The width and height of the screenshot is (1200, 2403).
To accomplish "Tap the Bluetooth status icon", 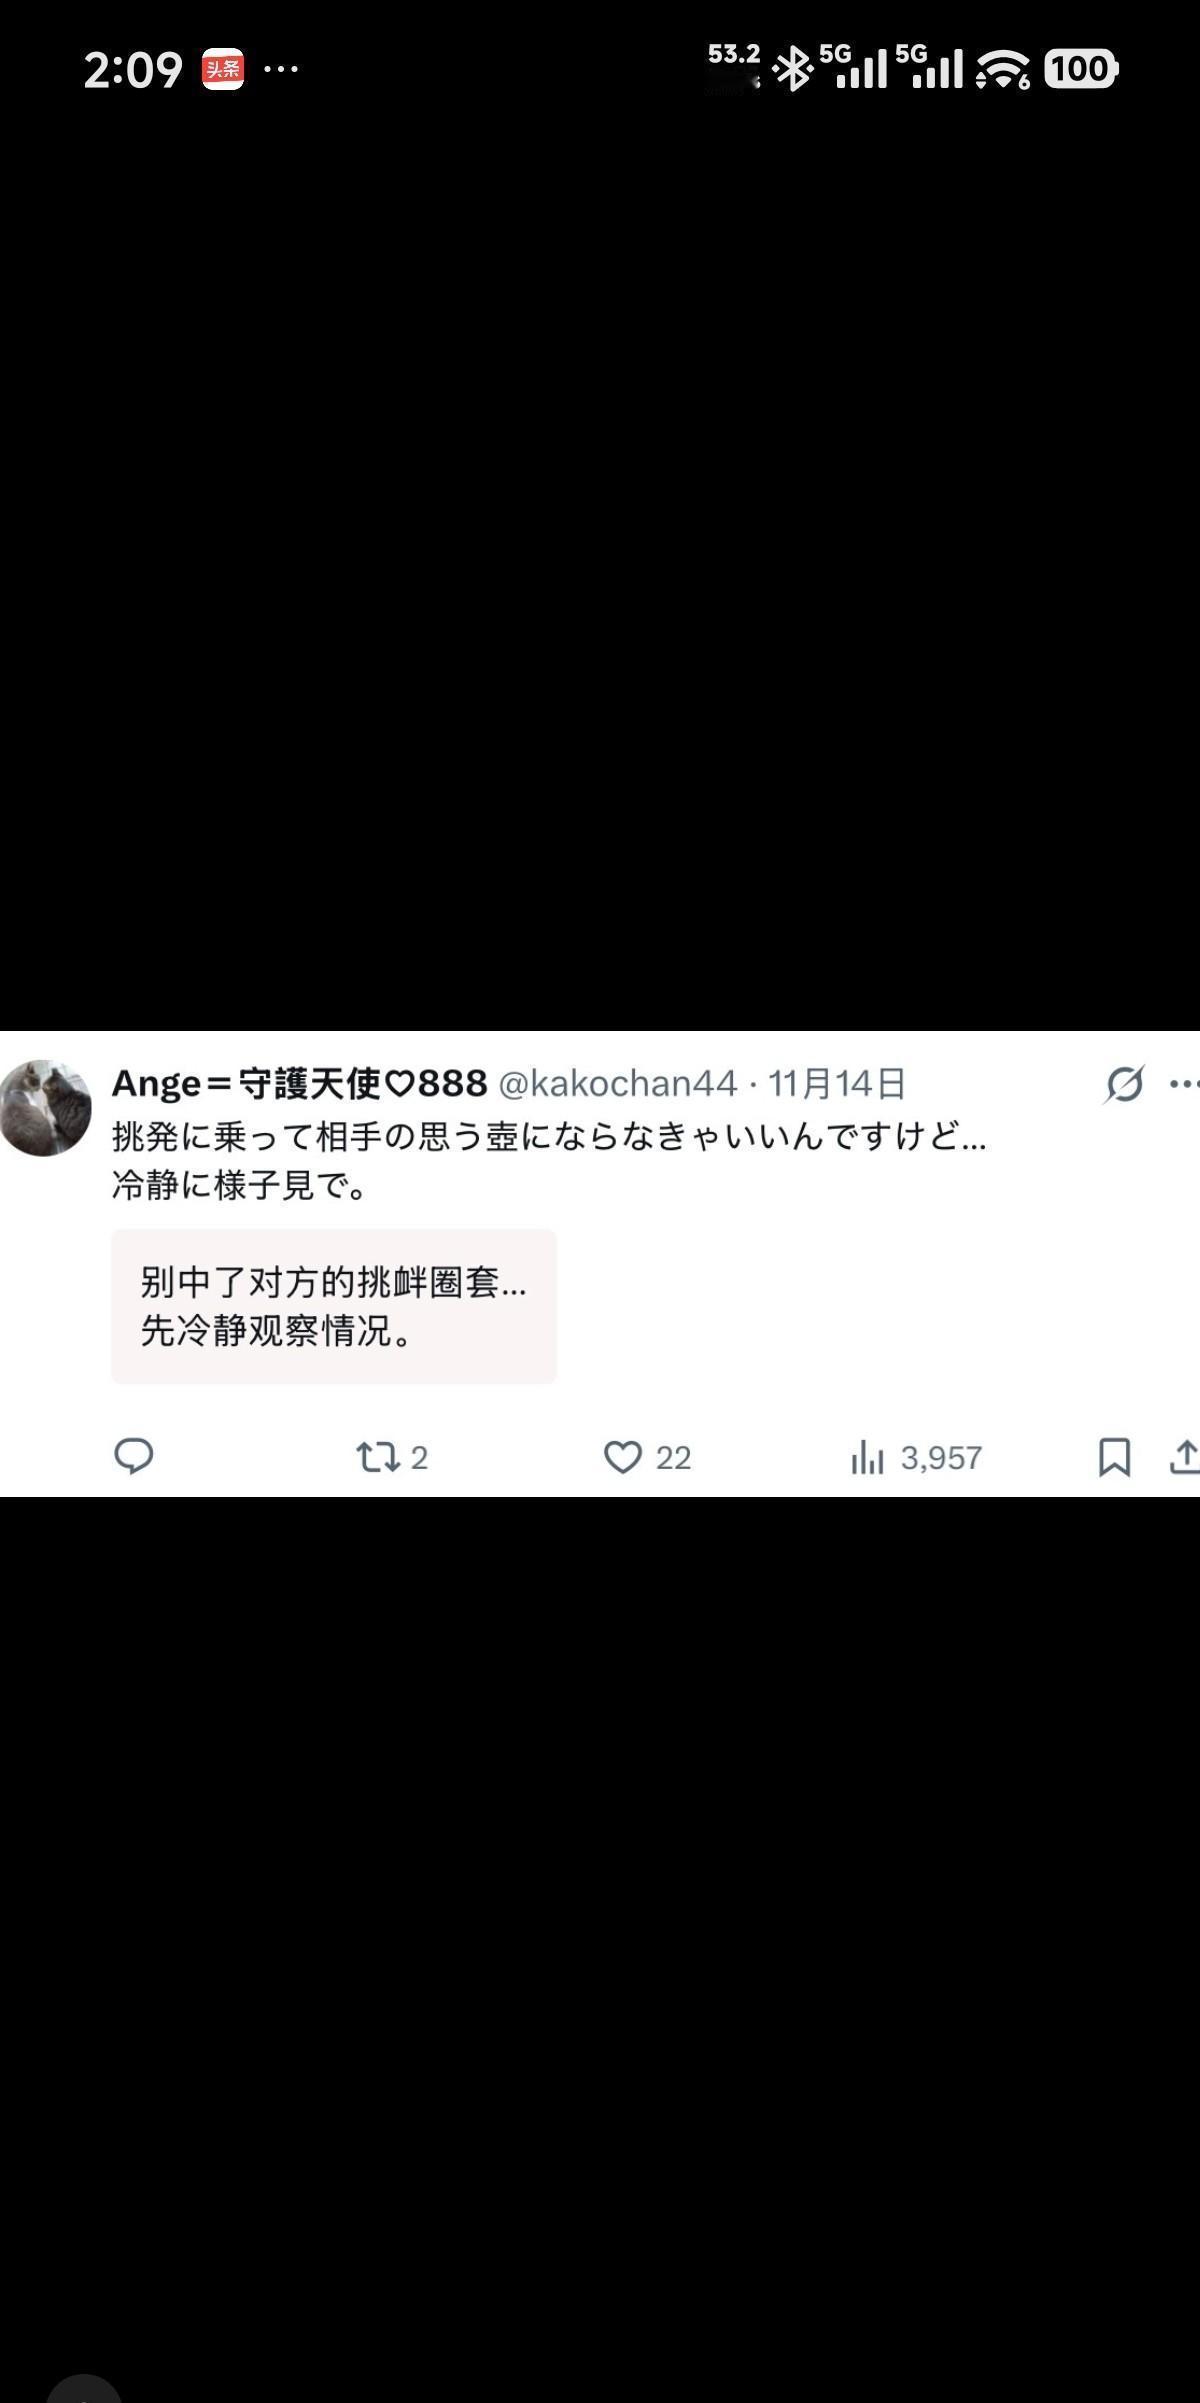I will click(x=795, y=69).
